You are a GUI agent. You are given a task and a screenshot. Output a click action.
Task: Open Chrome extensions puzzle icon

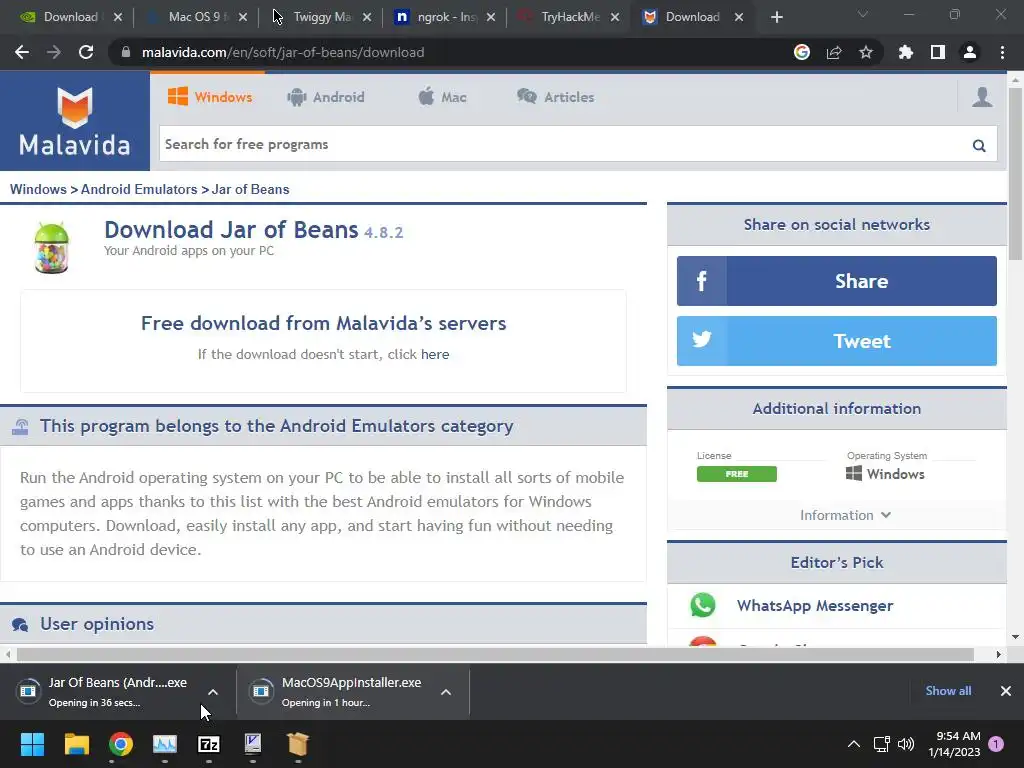click(906, 52)
